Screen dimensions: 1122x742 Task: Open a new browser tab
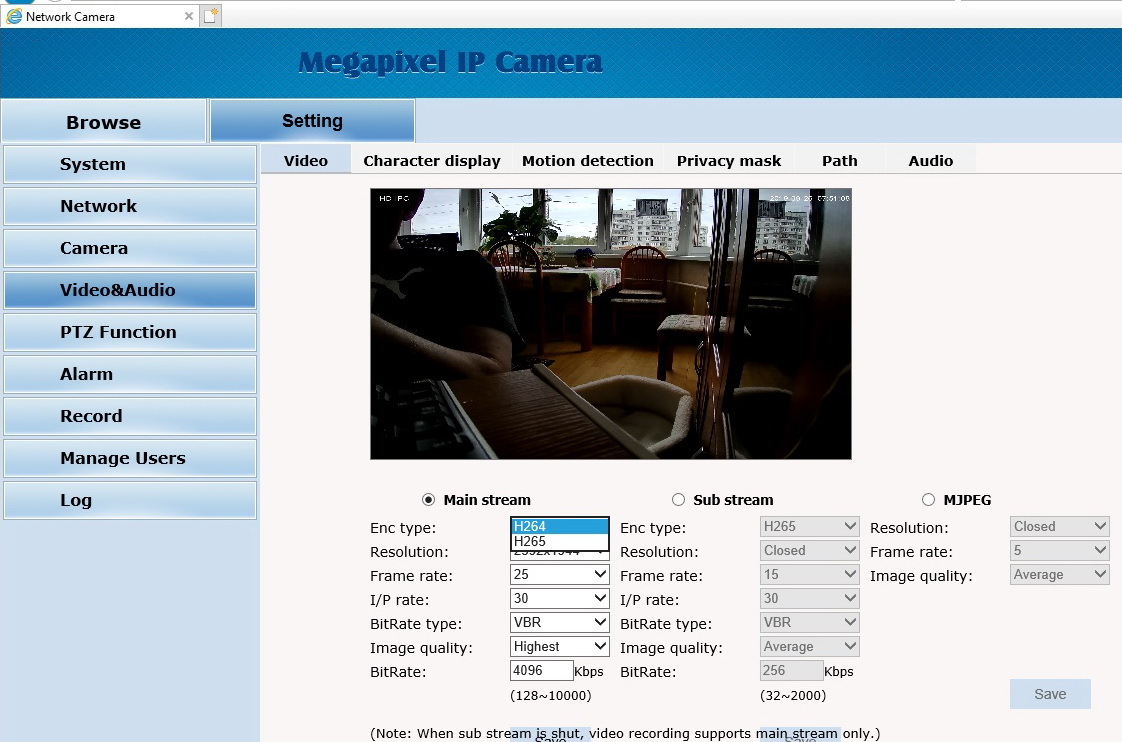tap(210, 16)
